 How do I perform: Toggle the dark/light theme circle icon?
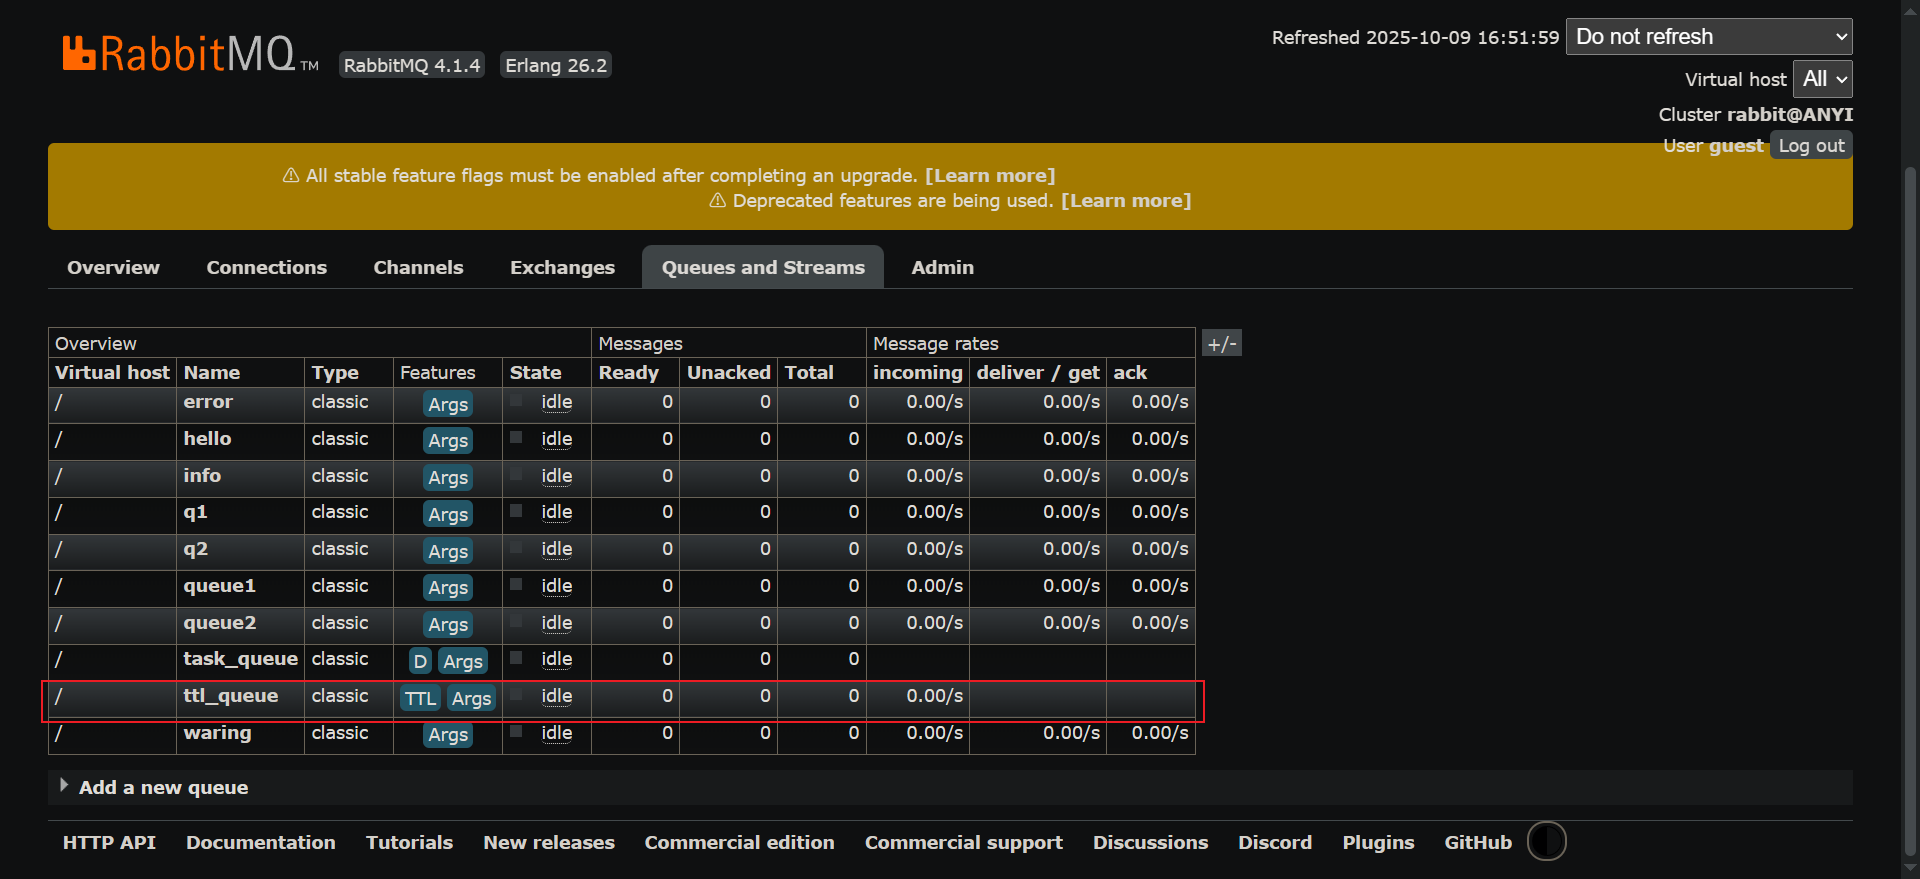click(1546, 841)
